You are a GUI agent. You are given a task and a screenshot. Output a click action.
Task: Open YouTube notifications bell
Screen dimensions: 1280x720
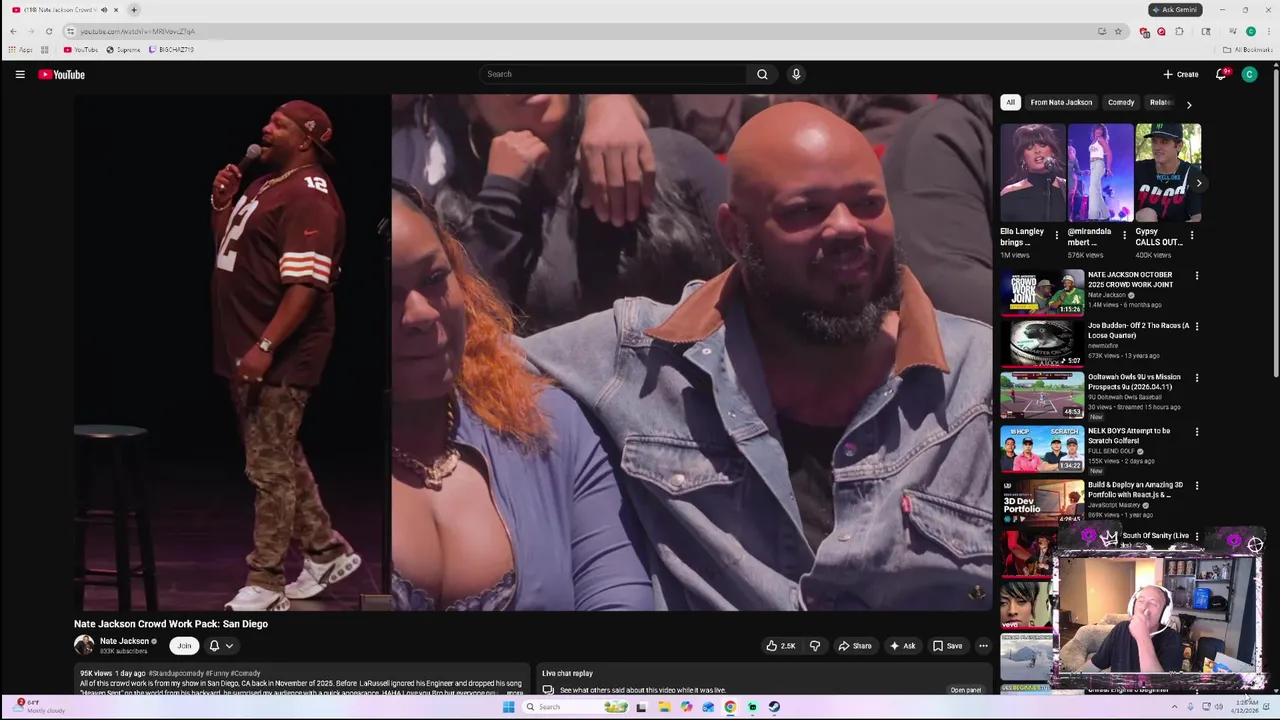click(x=1221, y=74)
